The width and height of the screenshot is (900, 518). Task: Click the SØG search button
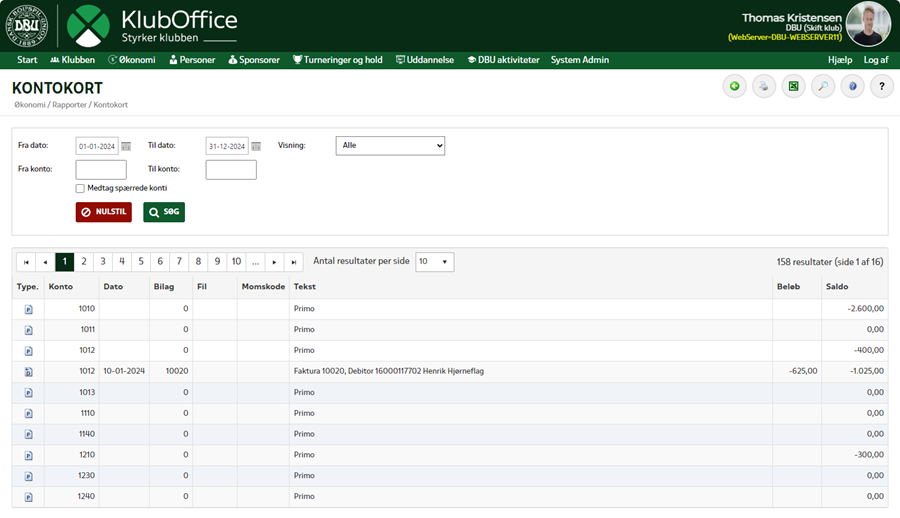pos(164,212)
